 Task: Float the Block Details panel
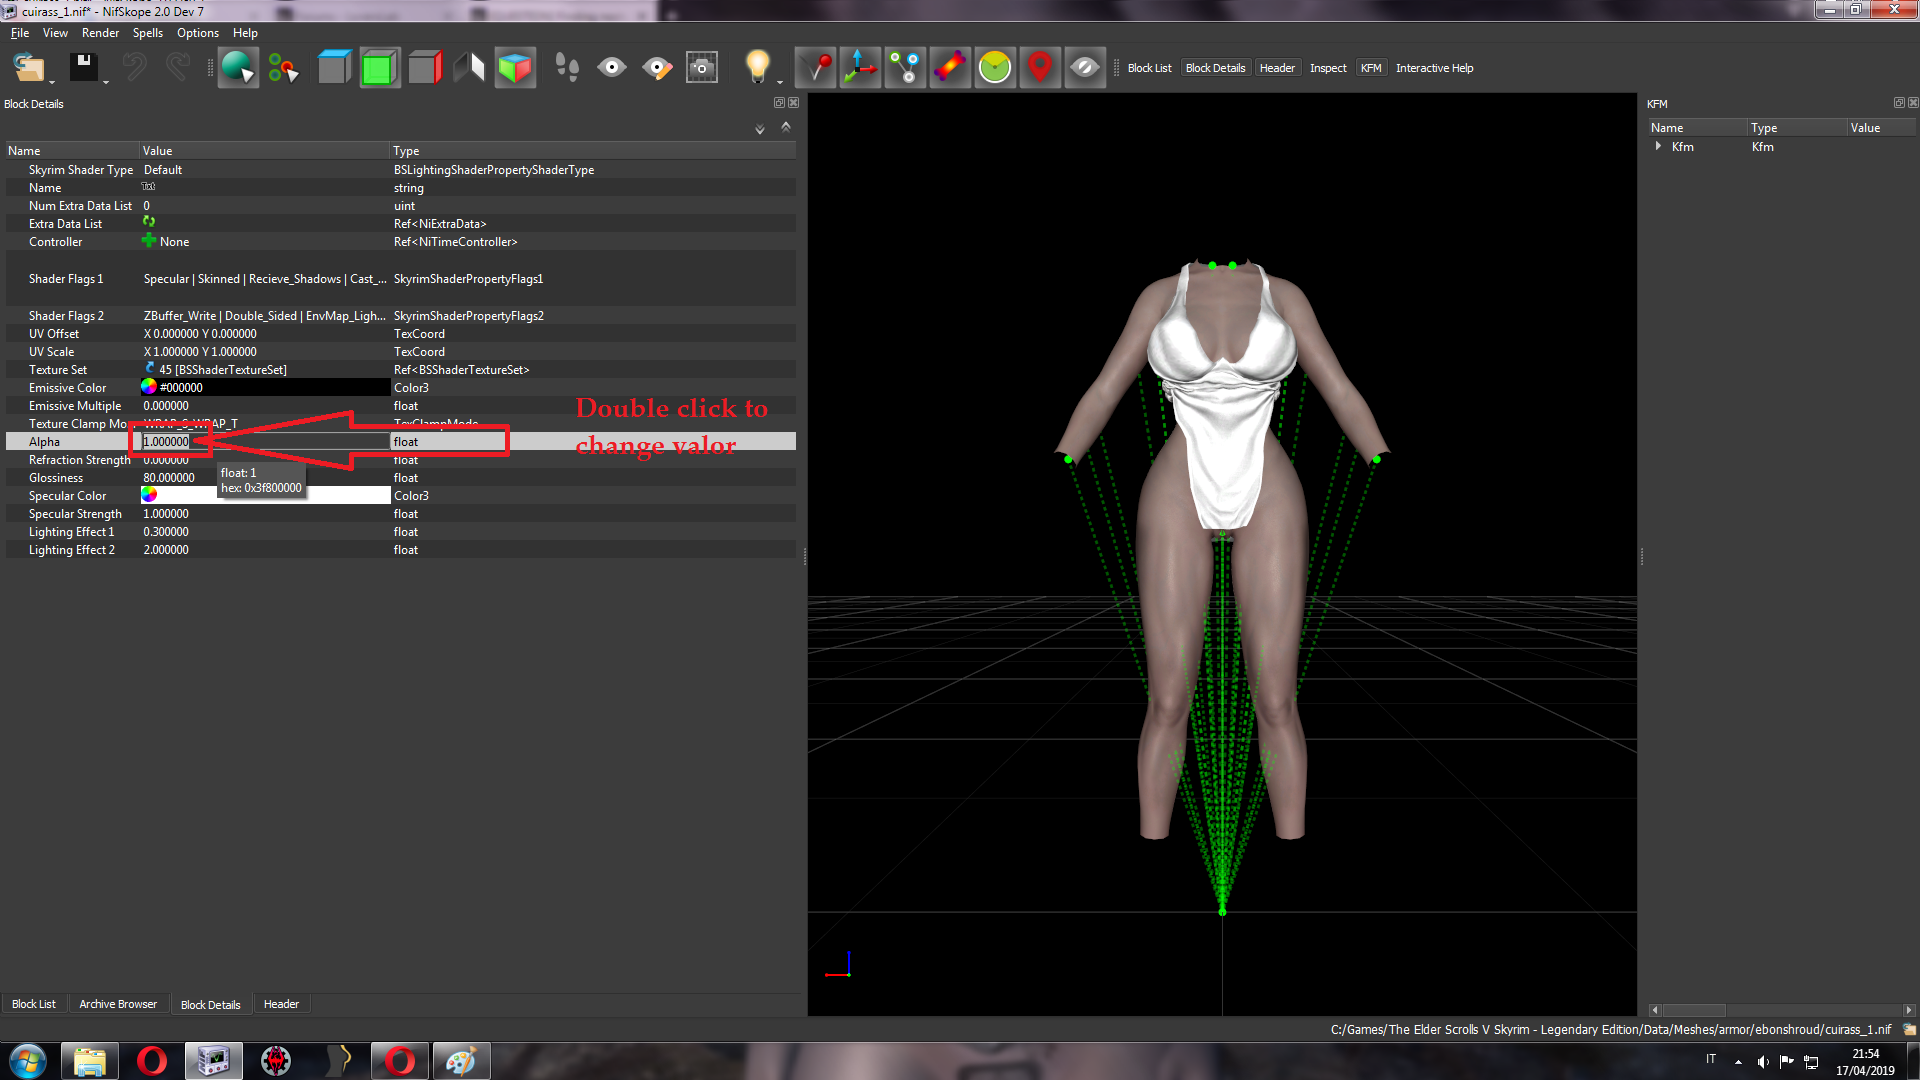(779, 103)
